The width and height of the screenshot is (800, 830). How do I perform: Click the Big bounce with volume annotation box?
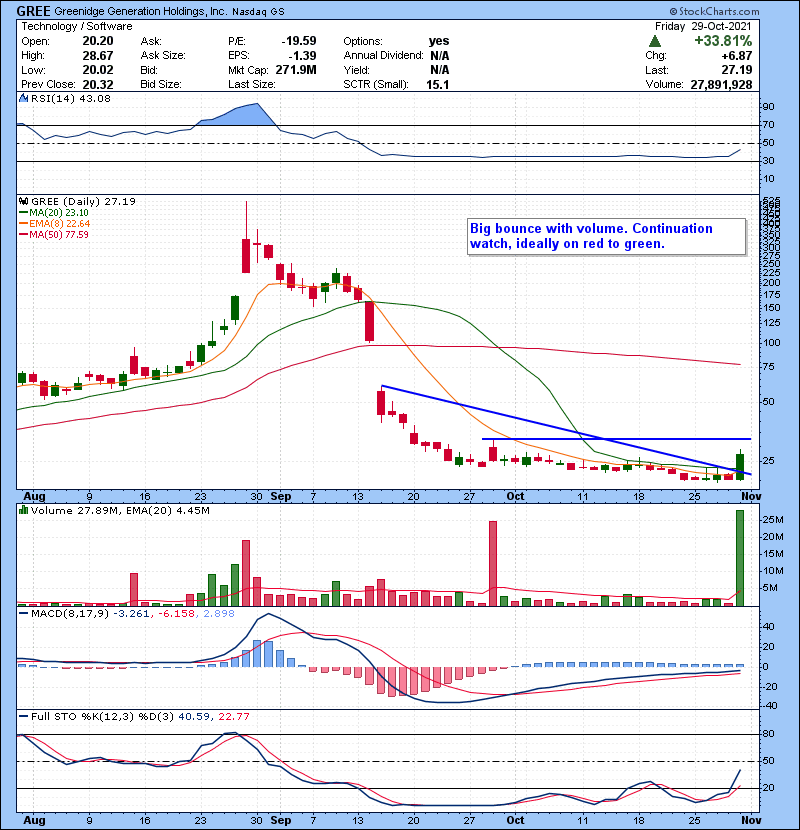[607, 237]
